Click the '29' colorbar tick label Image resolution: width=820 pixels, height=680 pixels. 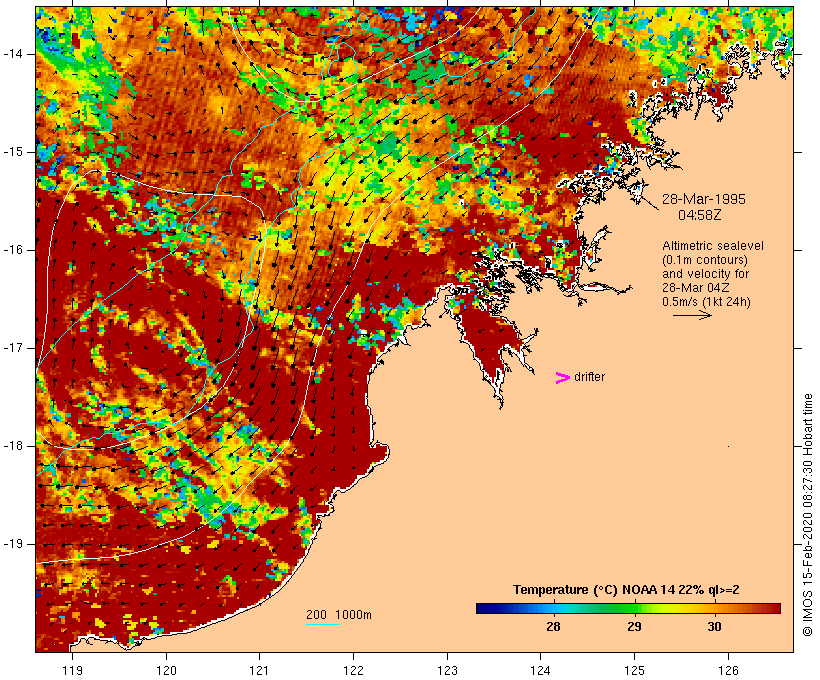634,627
